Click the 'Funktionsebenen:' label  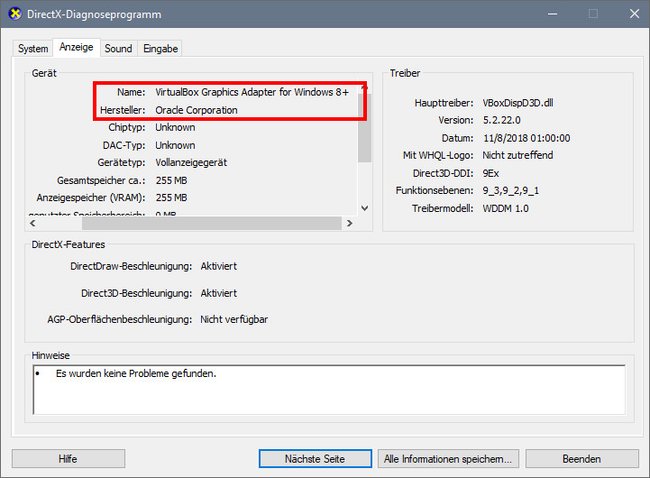click(x=434, y=191)
